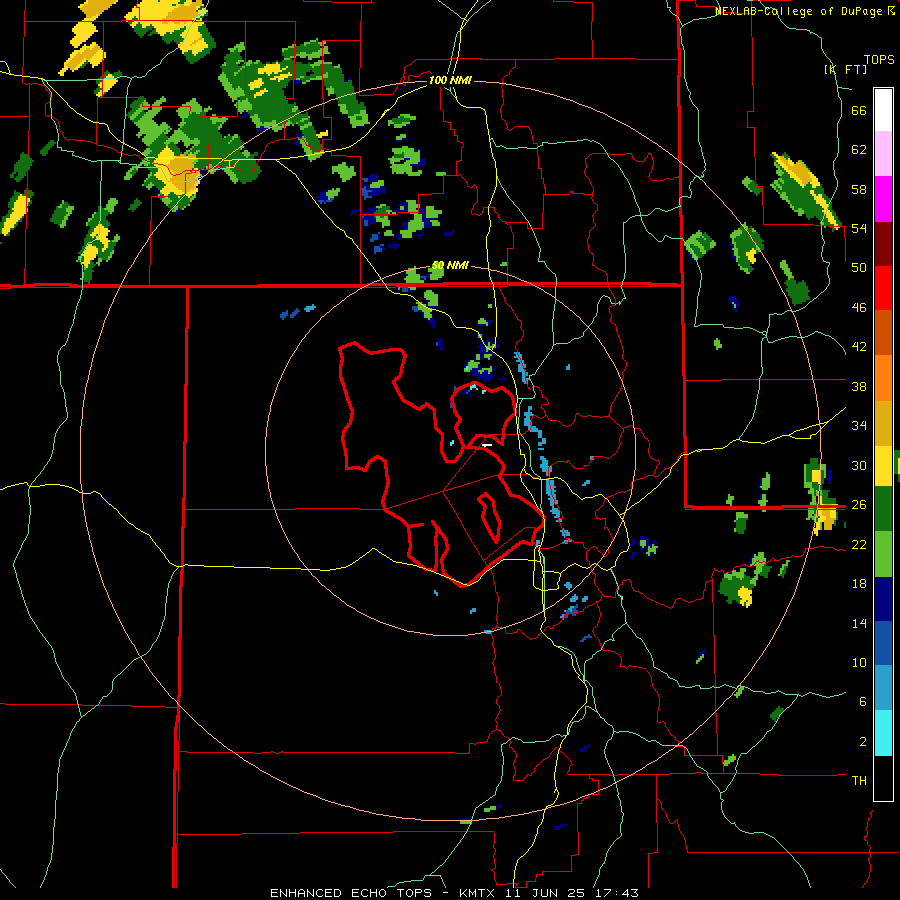This screenshot has height=900, width=900.
Task: Click the magenta legend swatch
Action: pos(883,199)
